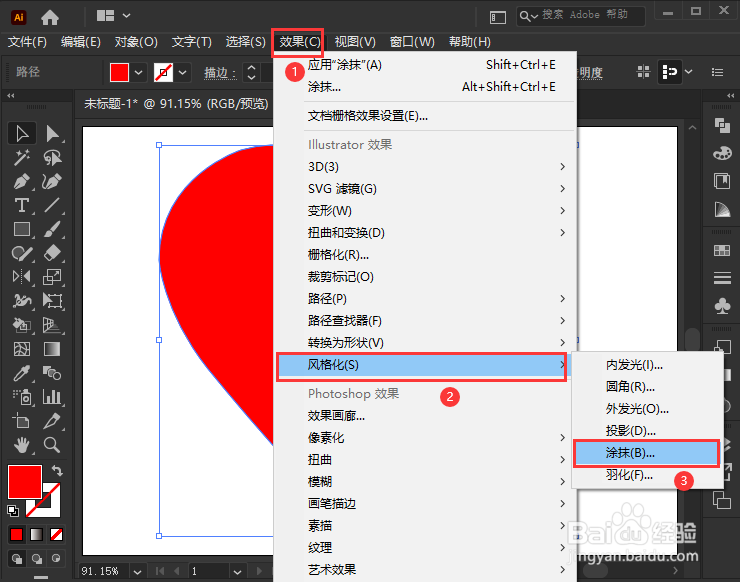Image resolution: width=740 pixels, height=582 pixels.
Task: Choose the Artboard tool
Action: tap(22, 421)
